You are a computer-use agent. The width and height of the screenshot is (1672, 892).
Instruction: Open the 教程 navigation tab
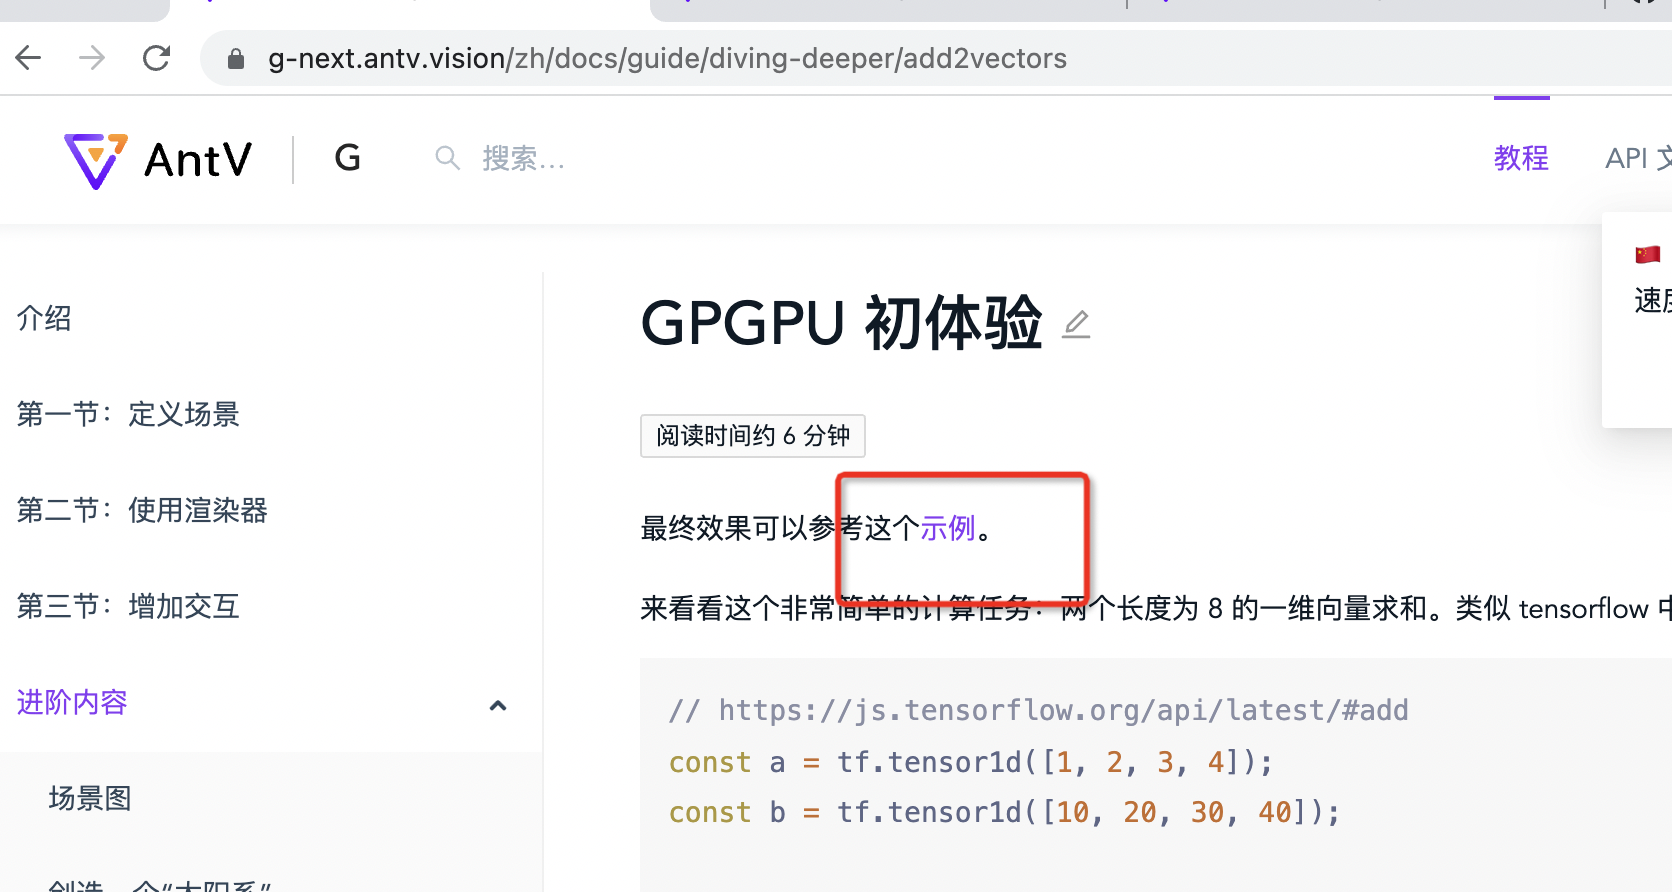point(1521,158)
